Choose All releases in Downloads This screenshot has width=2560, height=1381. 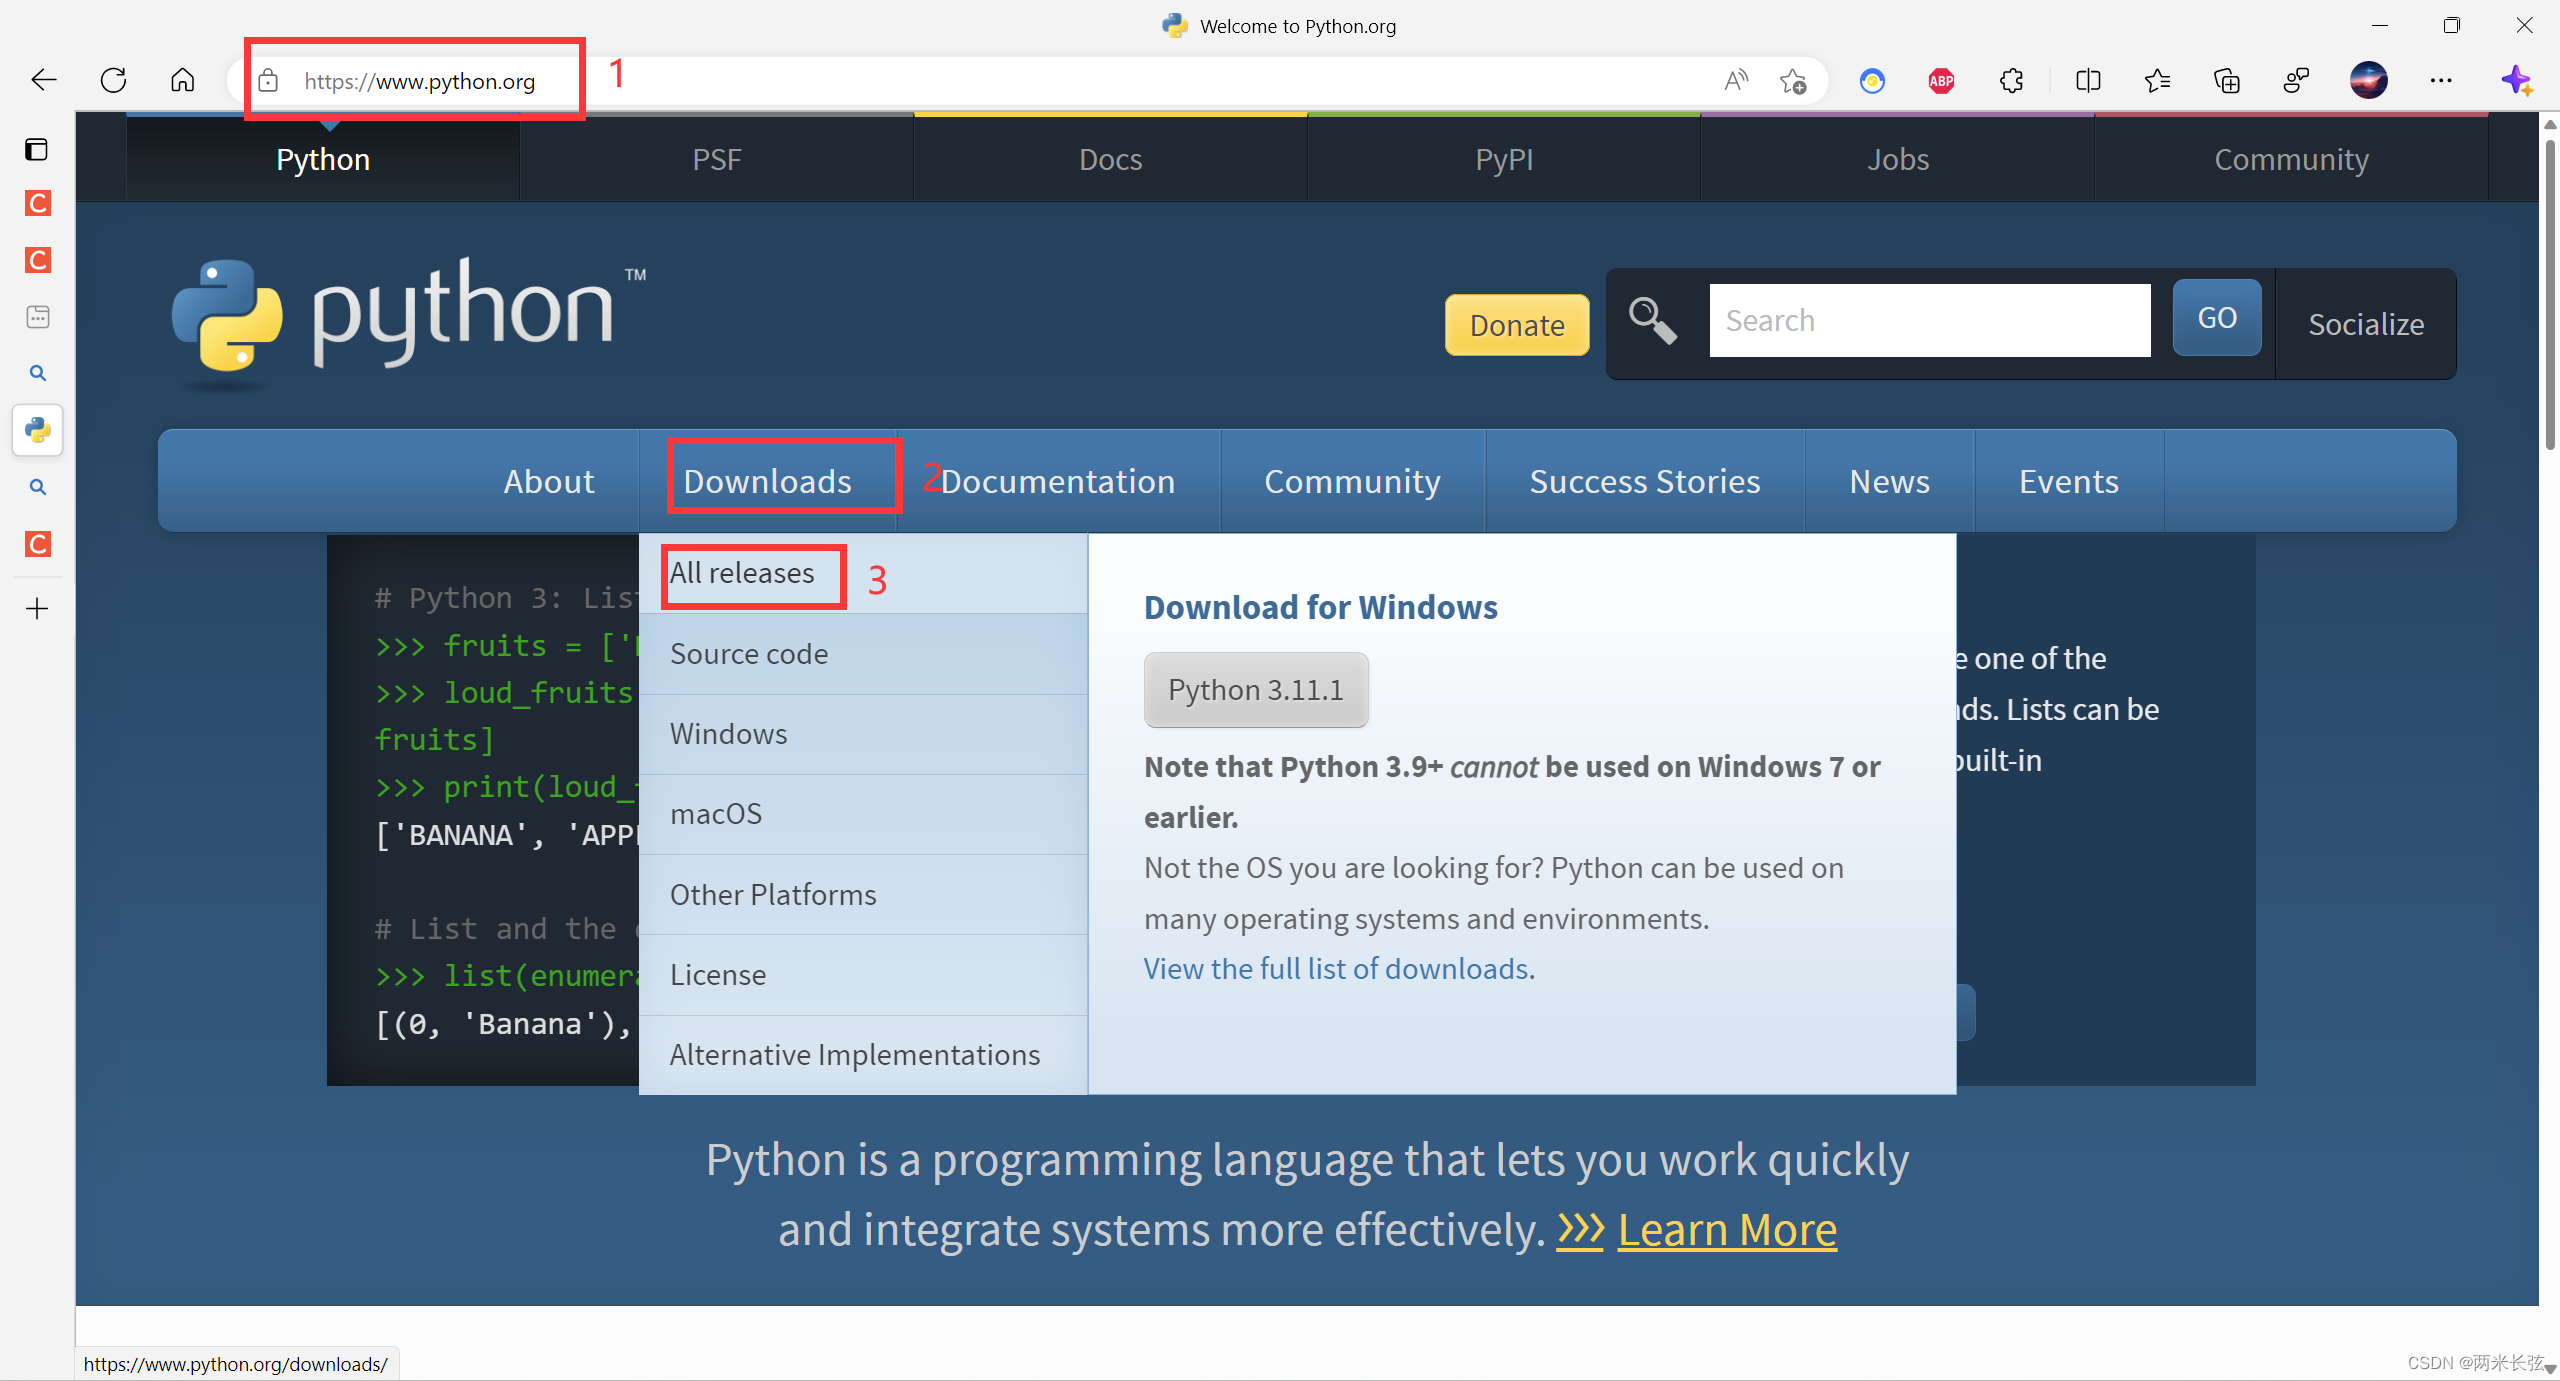[x=863, y=573]
